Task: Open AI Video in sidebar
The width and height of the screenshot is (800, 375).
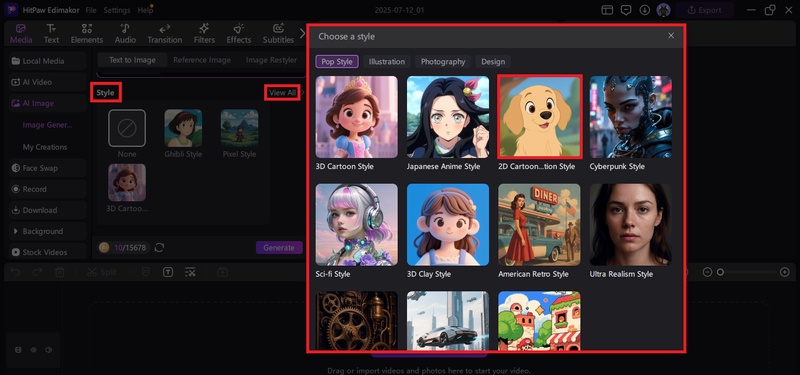Action: pos(47,82)
